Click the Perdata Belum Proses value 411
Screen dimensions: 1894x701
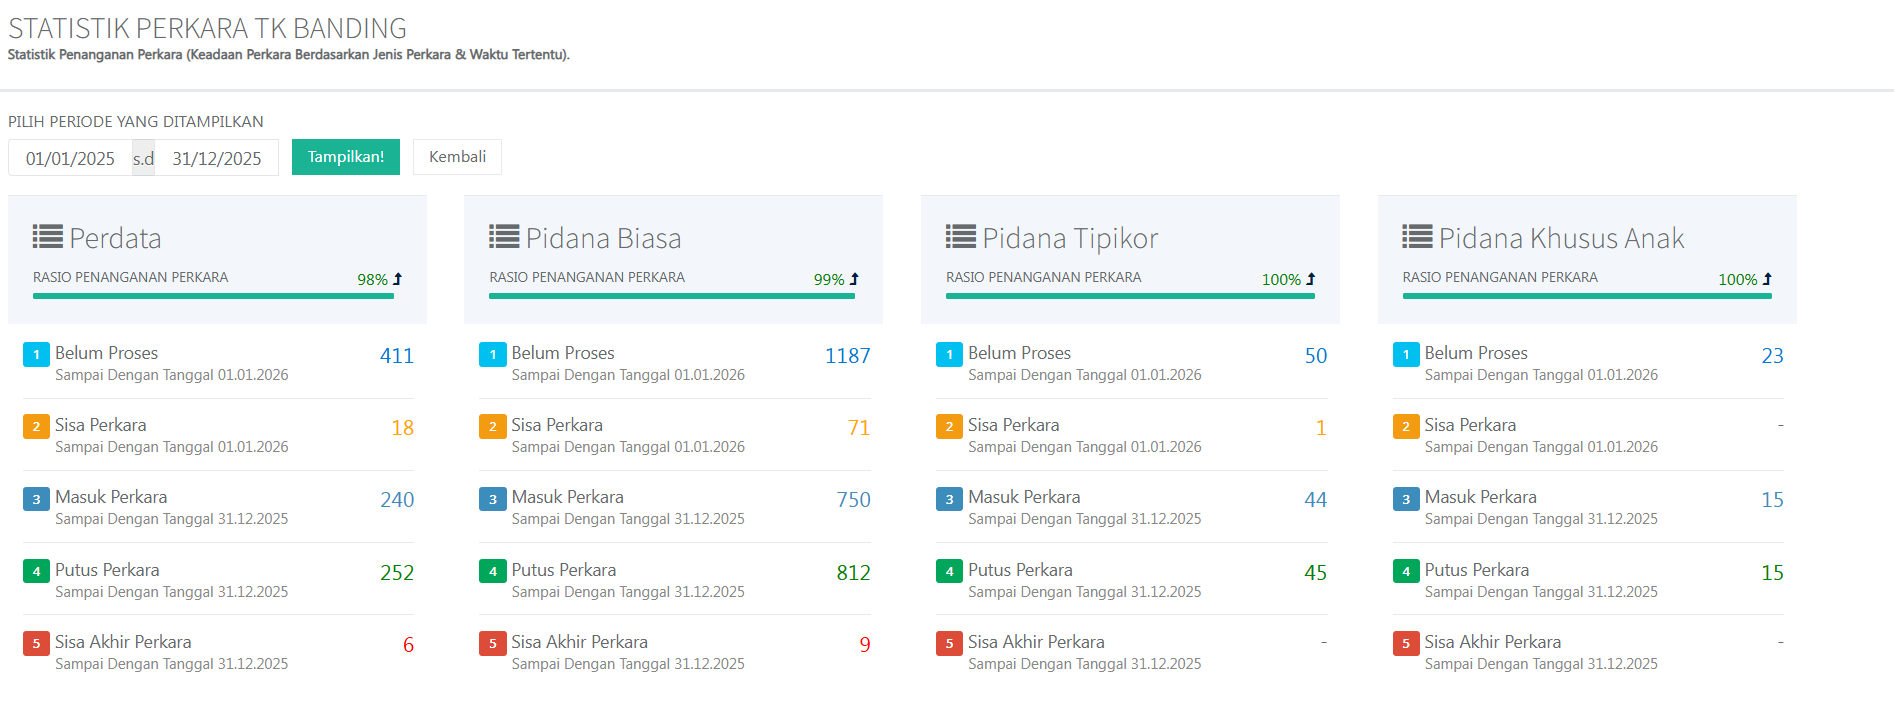397,356
